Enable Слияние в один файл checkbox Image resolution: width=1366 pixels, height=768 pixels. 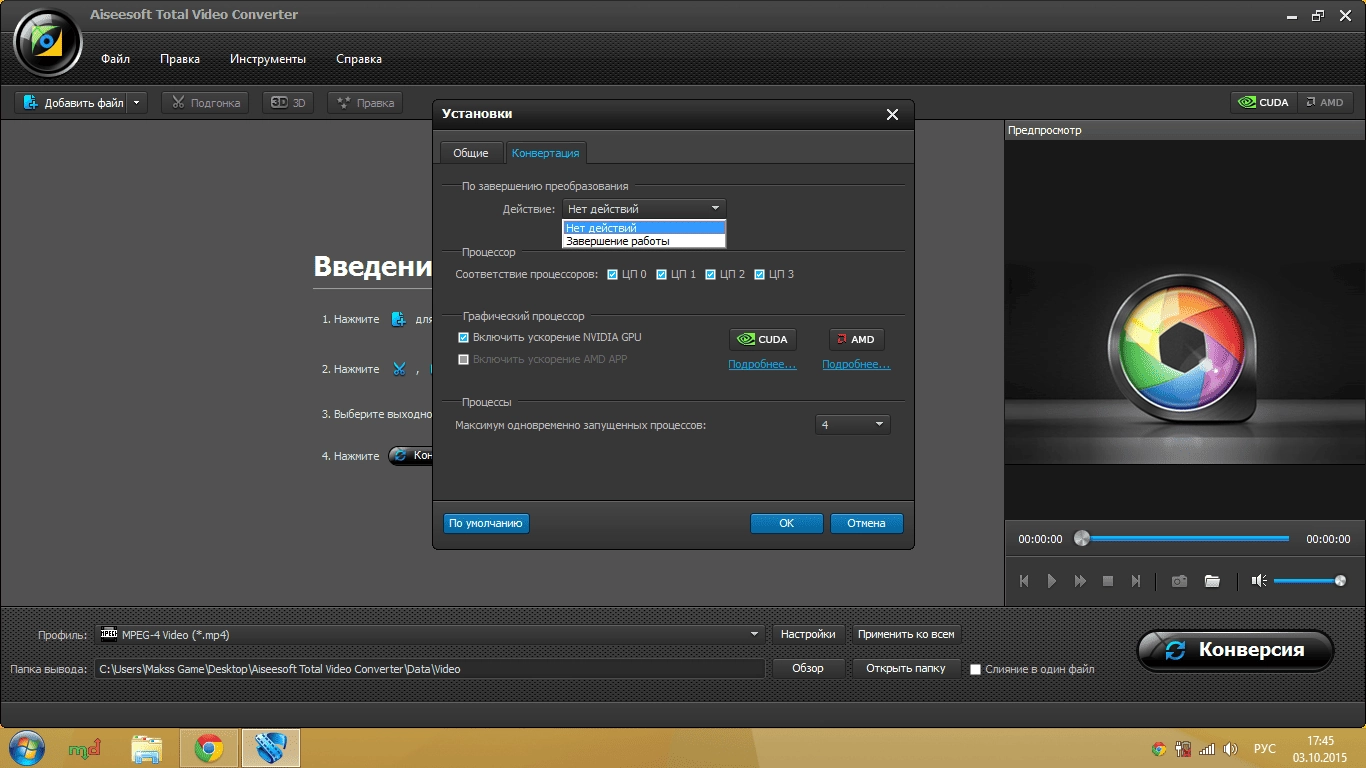click(976, 669)
